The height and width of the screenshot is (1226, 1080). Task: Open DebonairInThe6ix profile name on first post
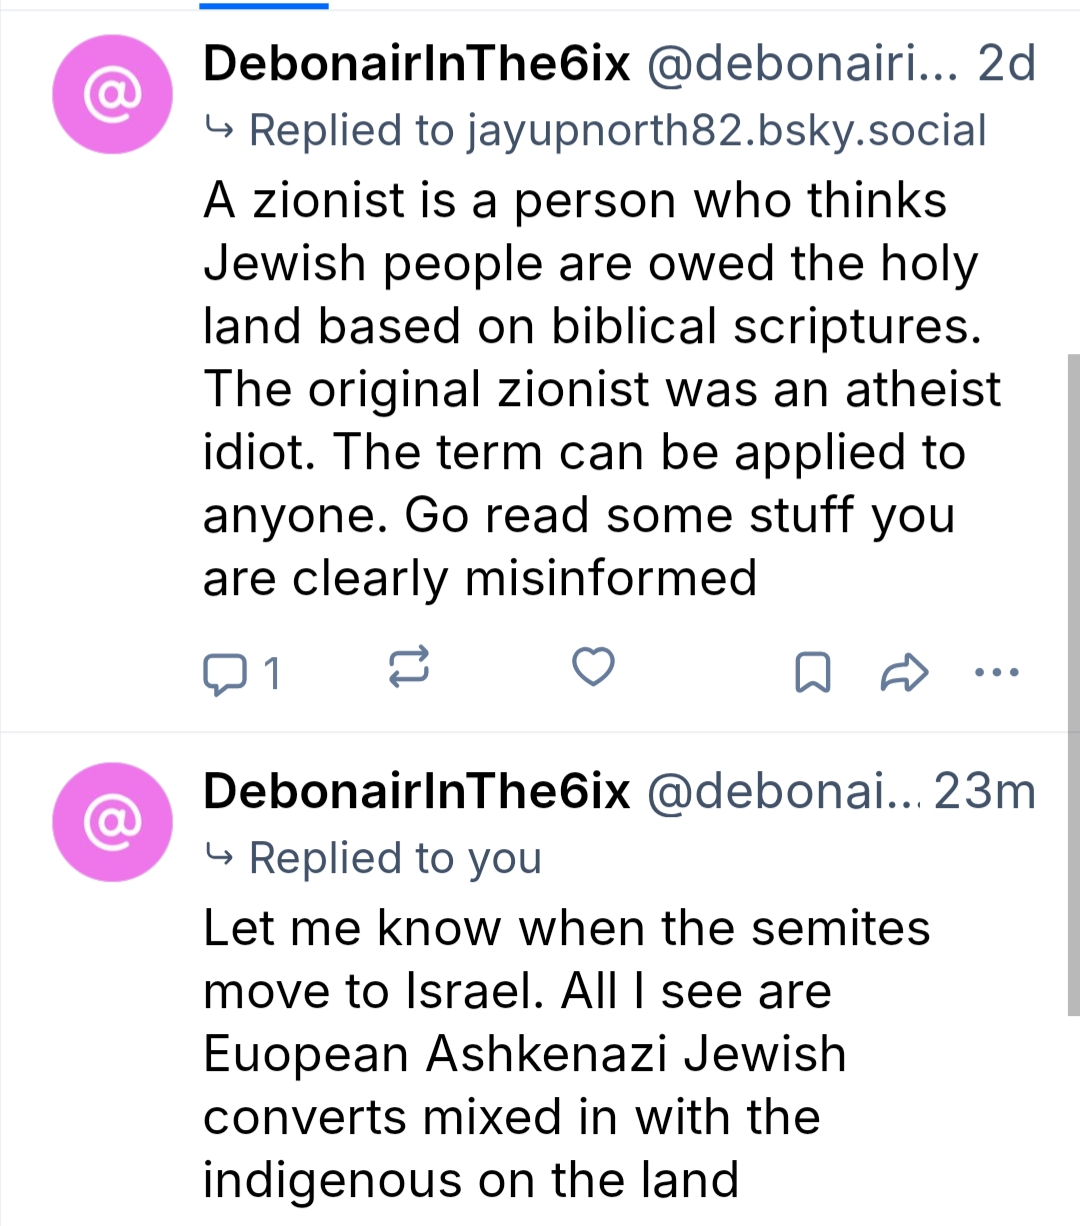coord(416,64)
